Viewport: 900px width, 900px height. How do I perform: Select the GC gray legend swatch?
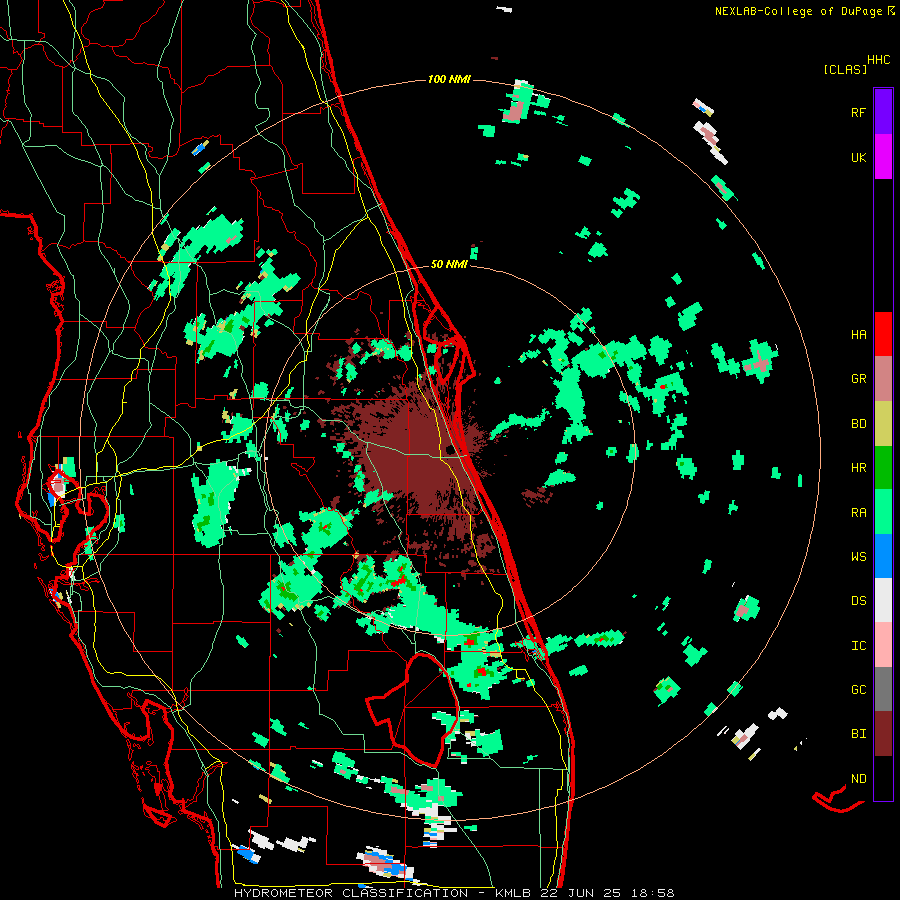coord(883,689)
